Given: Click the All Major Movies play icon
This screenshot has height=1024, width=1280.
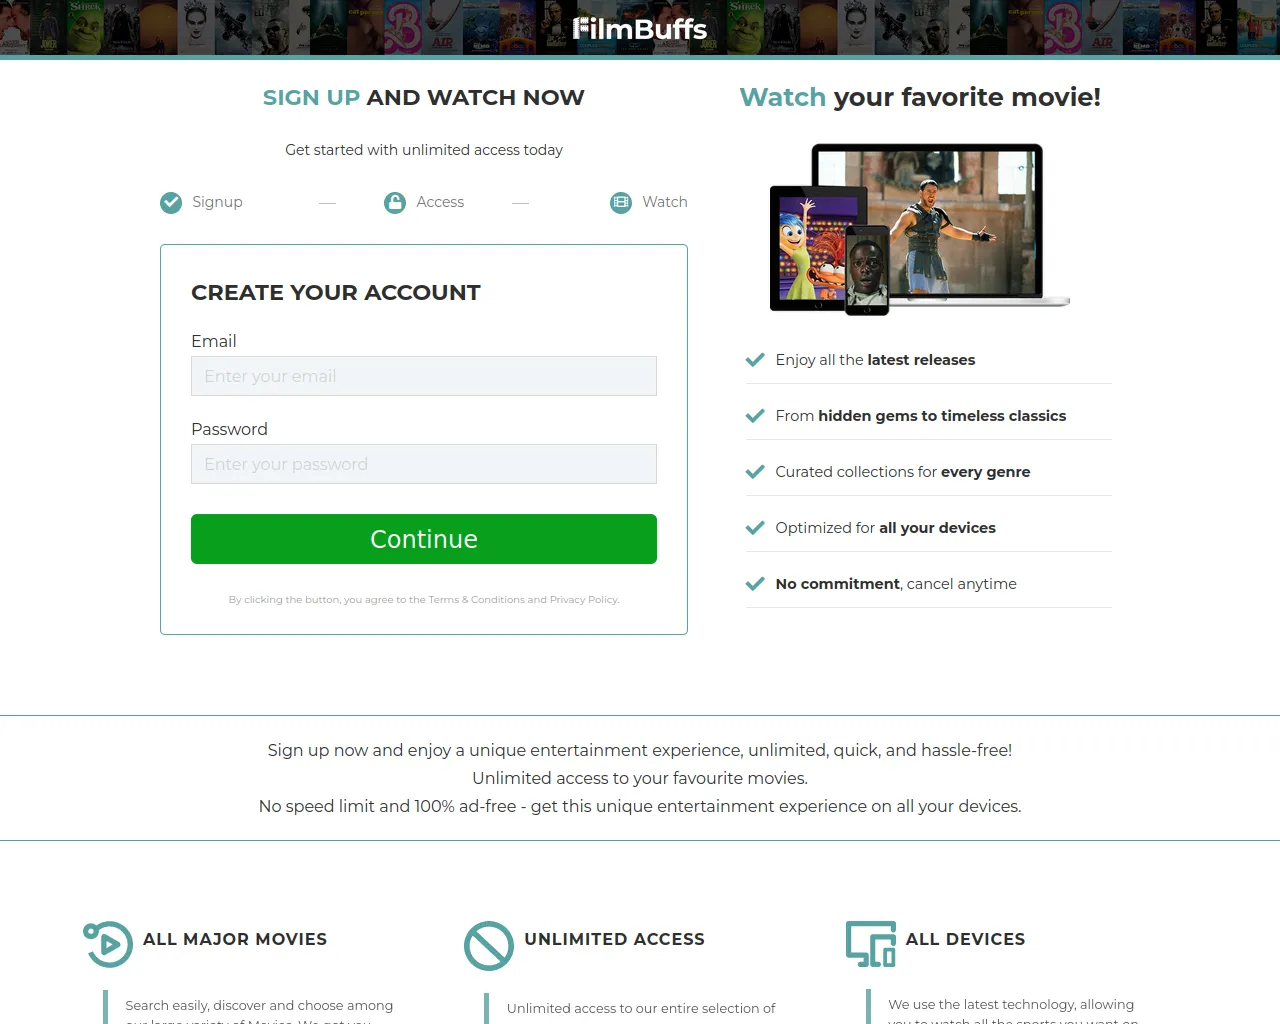Looking at the screenshot, I should point(108,944).
